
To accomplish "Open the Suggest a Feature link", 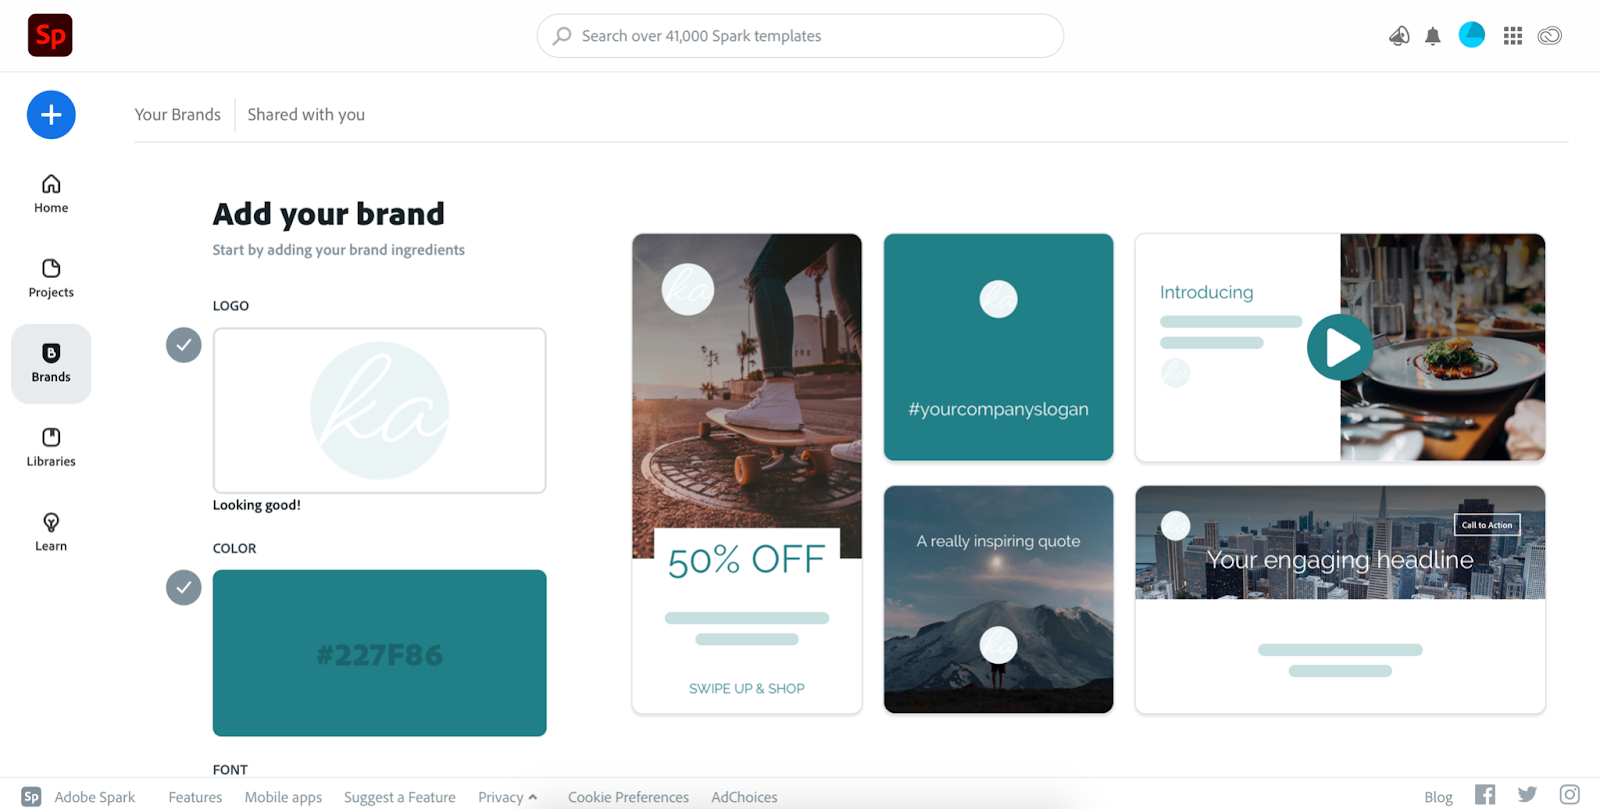I will coord(400,797).
